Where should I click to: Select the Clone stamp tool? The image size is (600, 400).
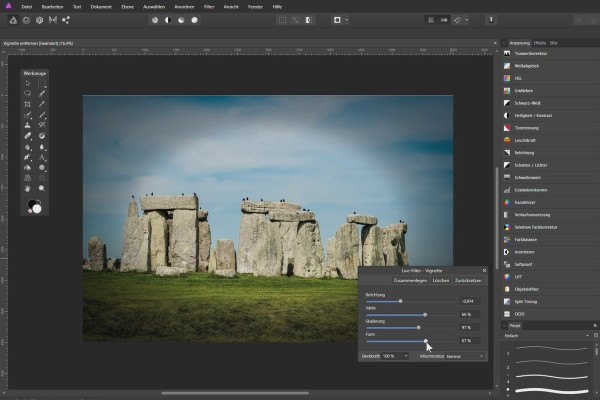tap(28, 125)
